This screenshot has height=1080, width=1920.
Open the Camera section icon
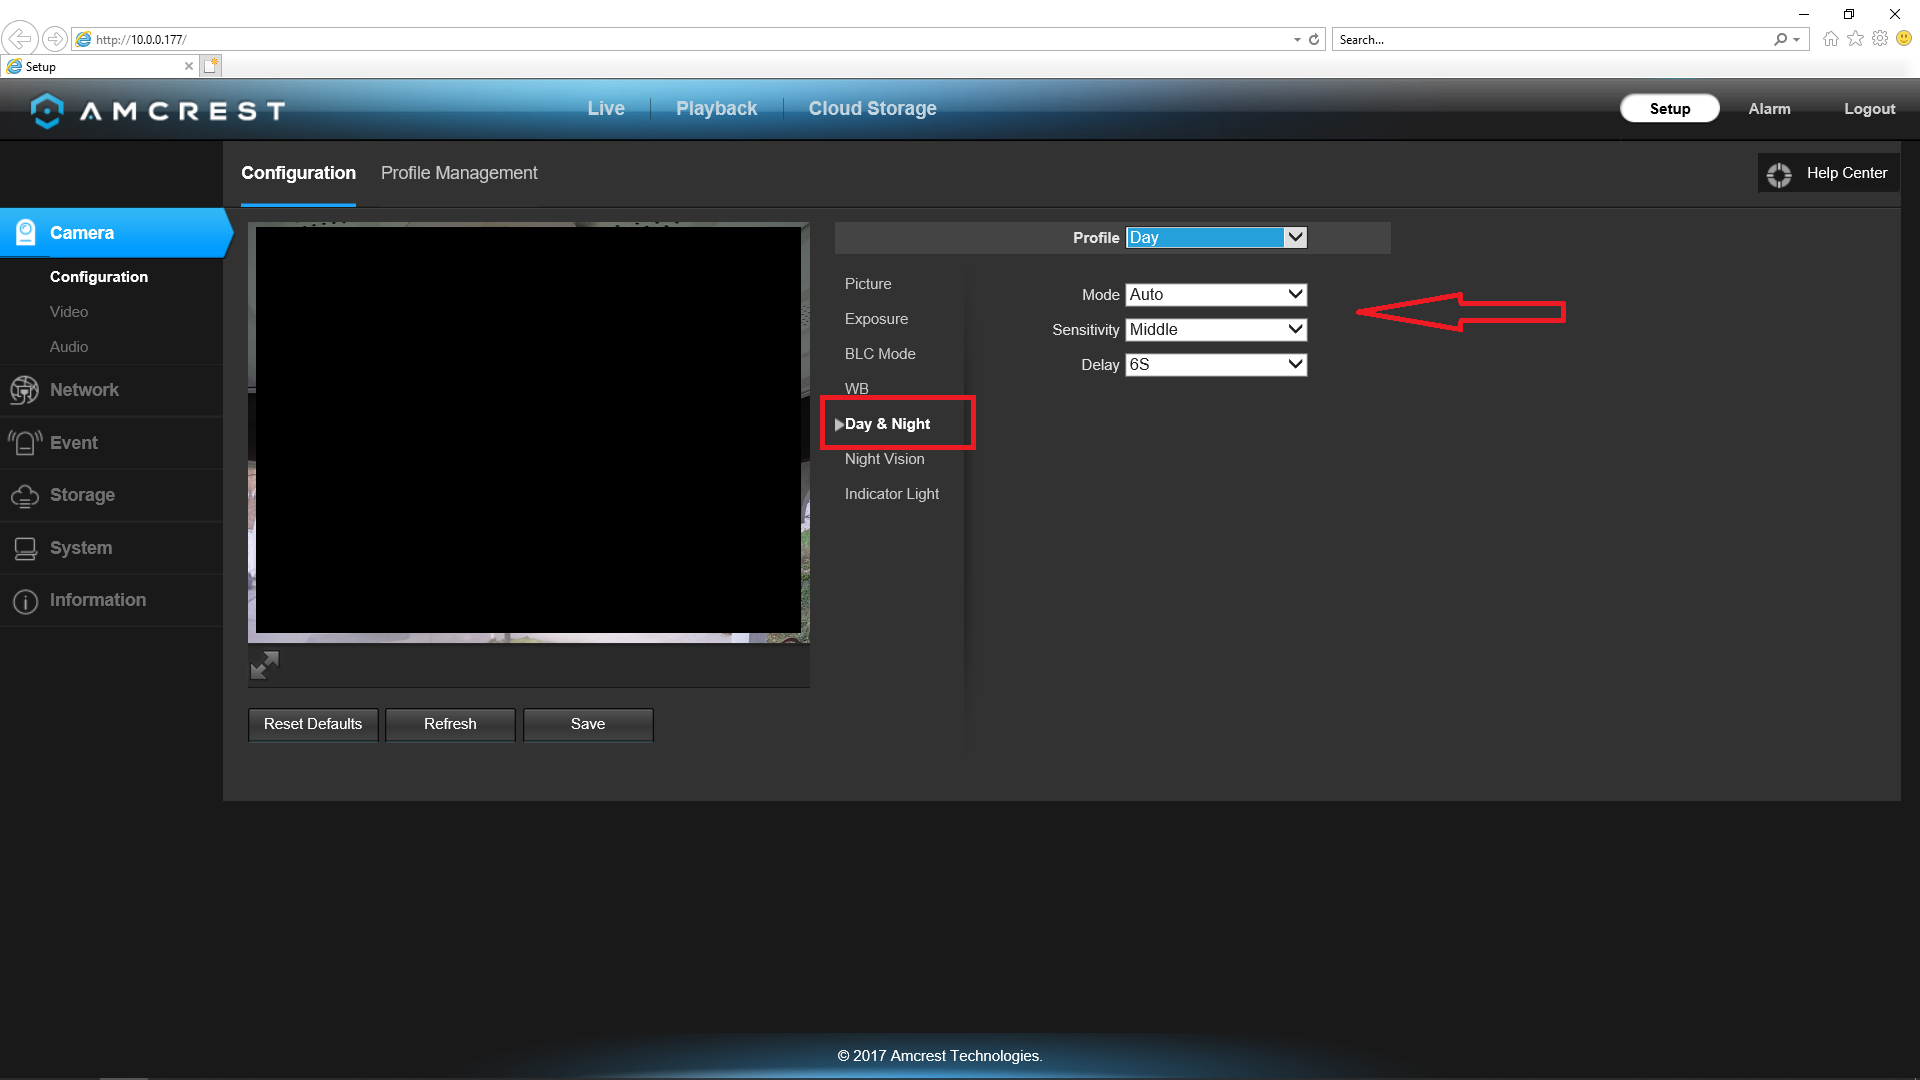click(26, 232)
